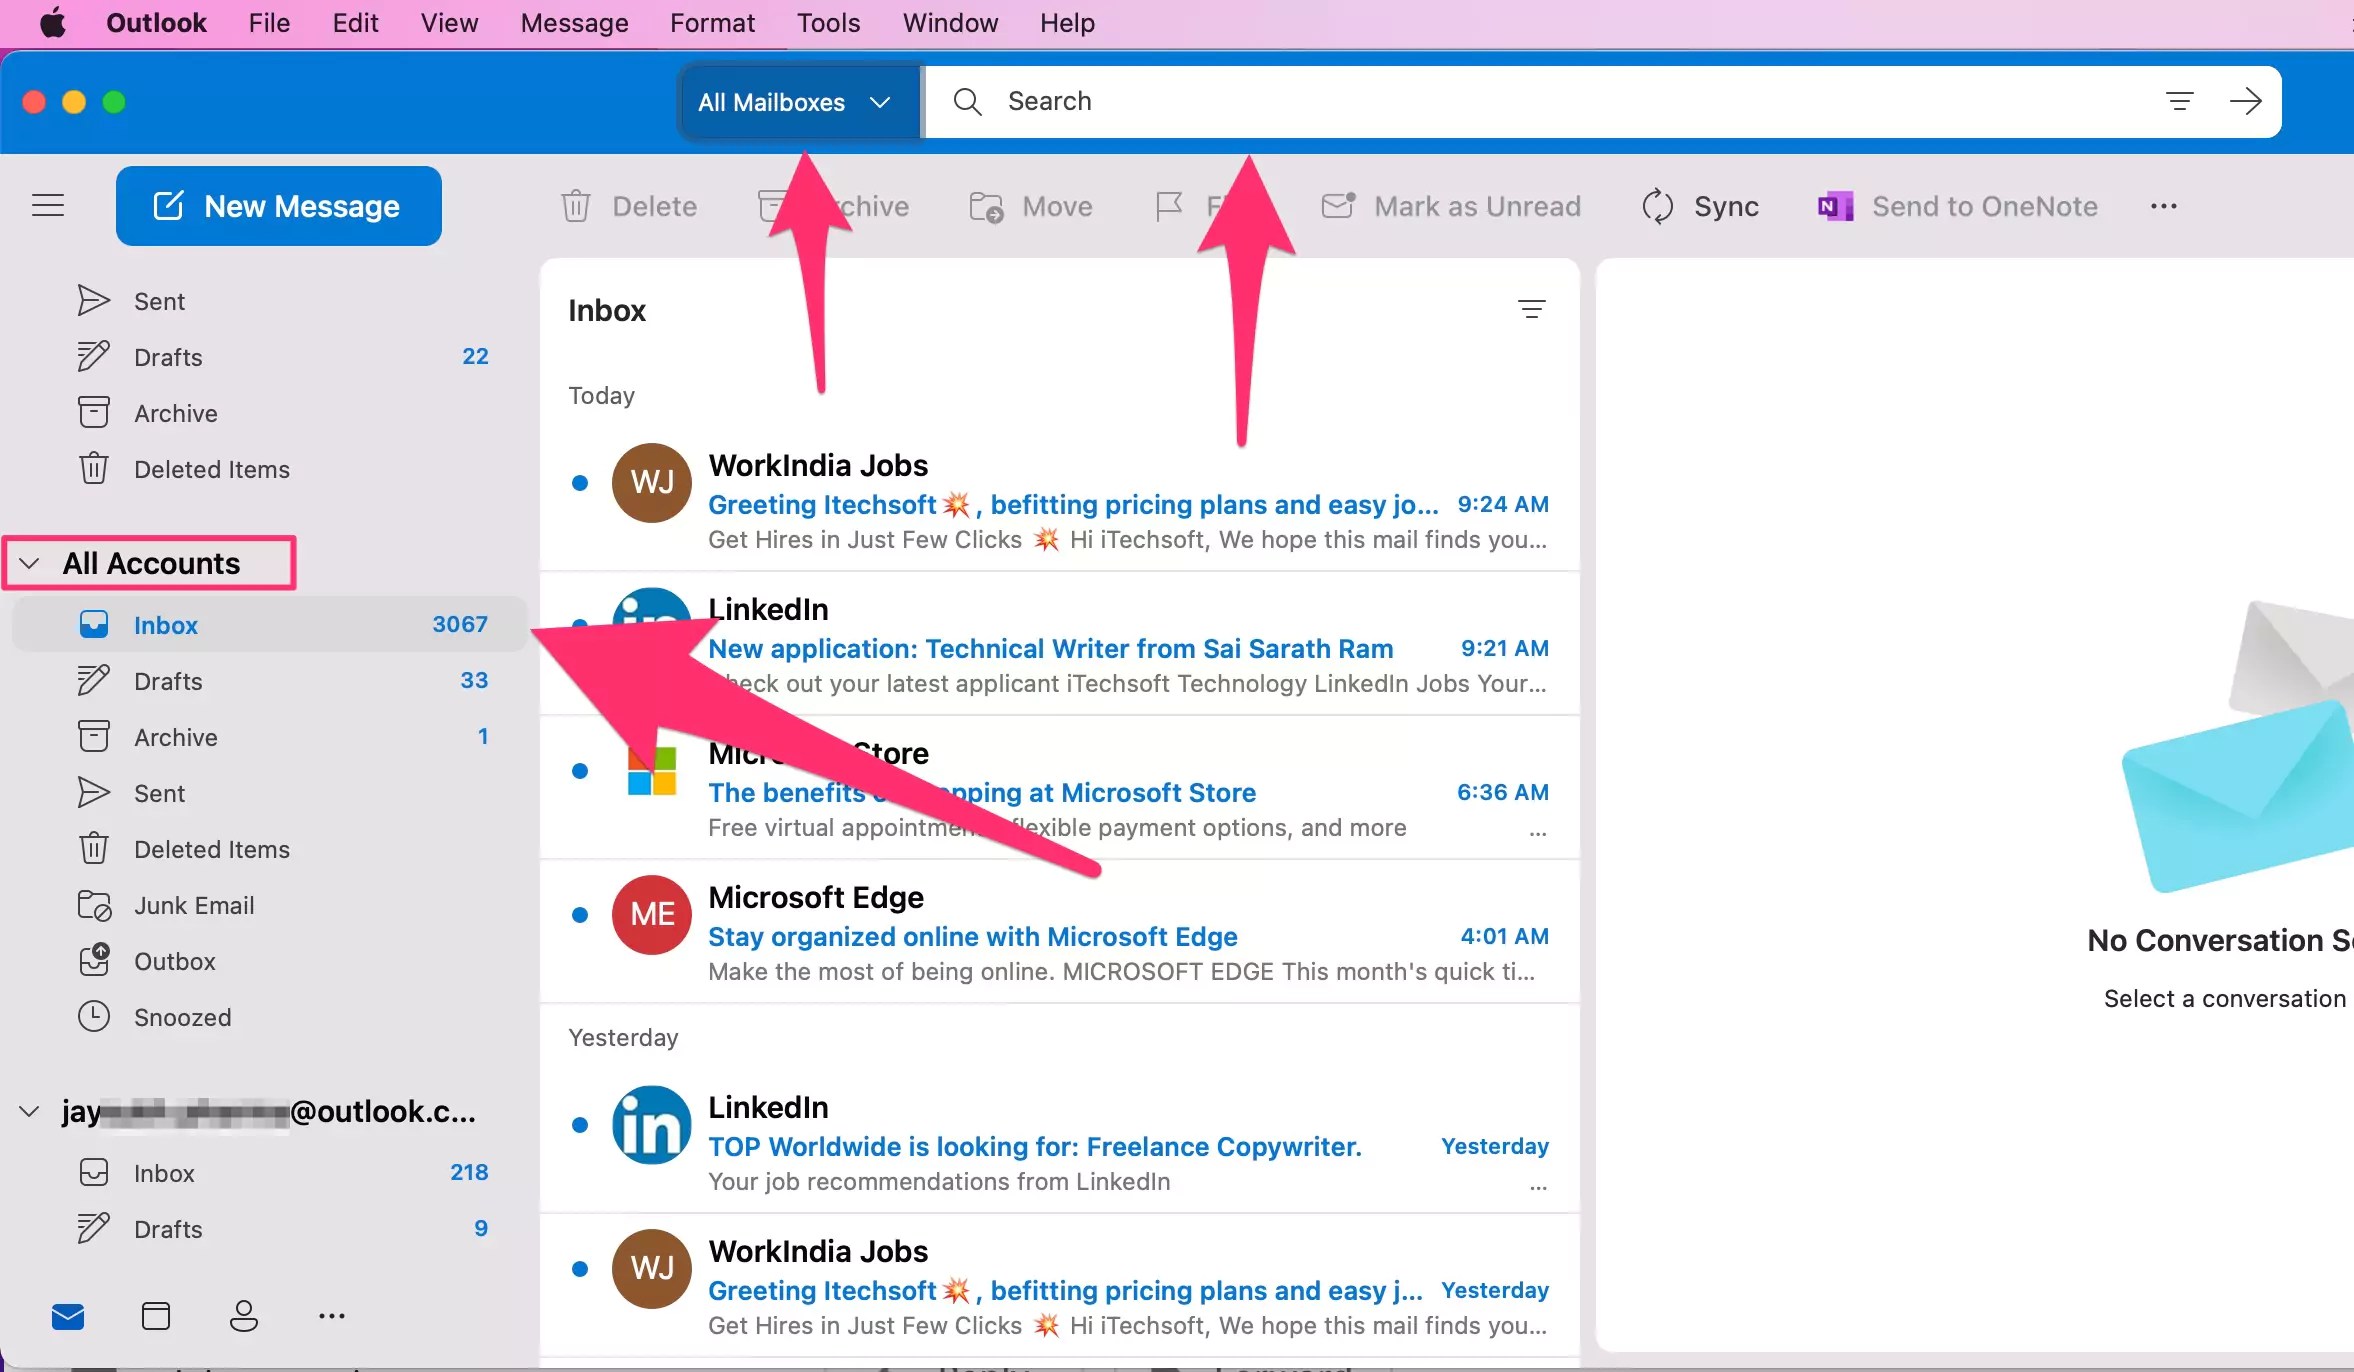Open the Inbox filter funnel icon

pyautogui.click(x=1533, y=308)
